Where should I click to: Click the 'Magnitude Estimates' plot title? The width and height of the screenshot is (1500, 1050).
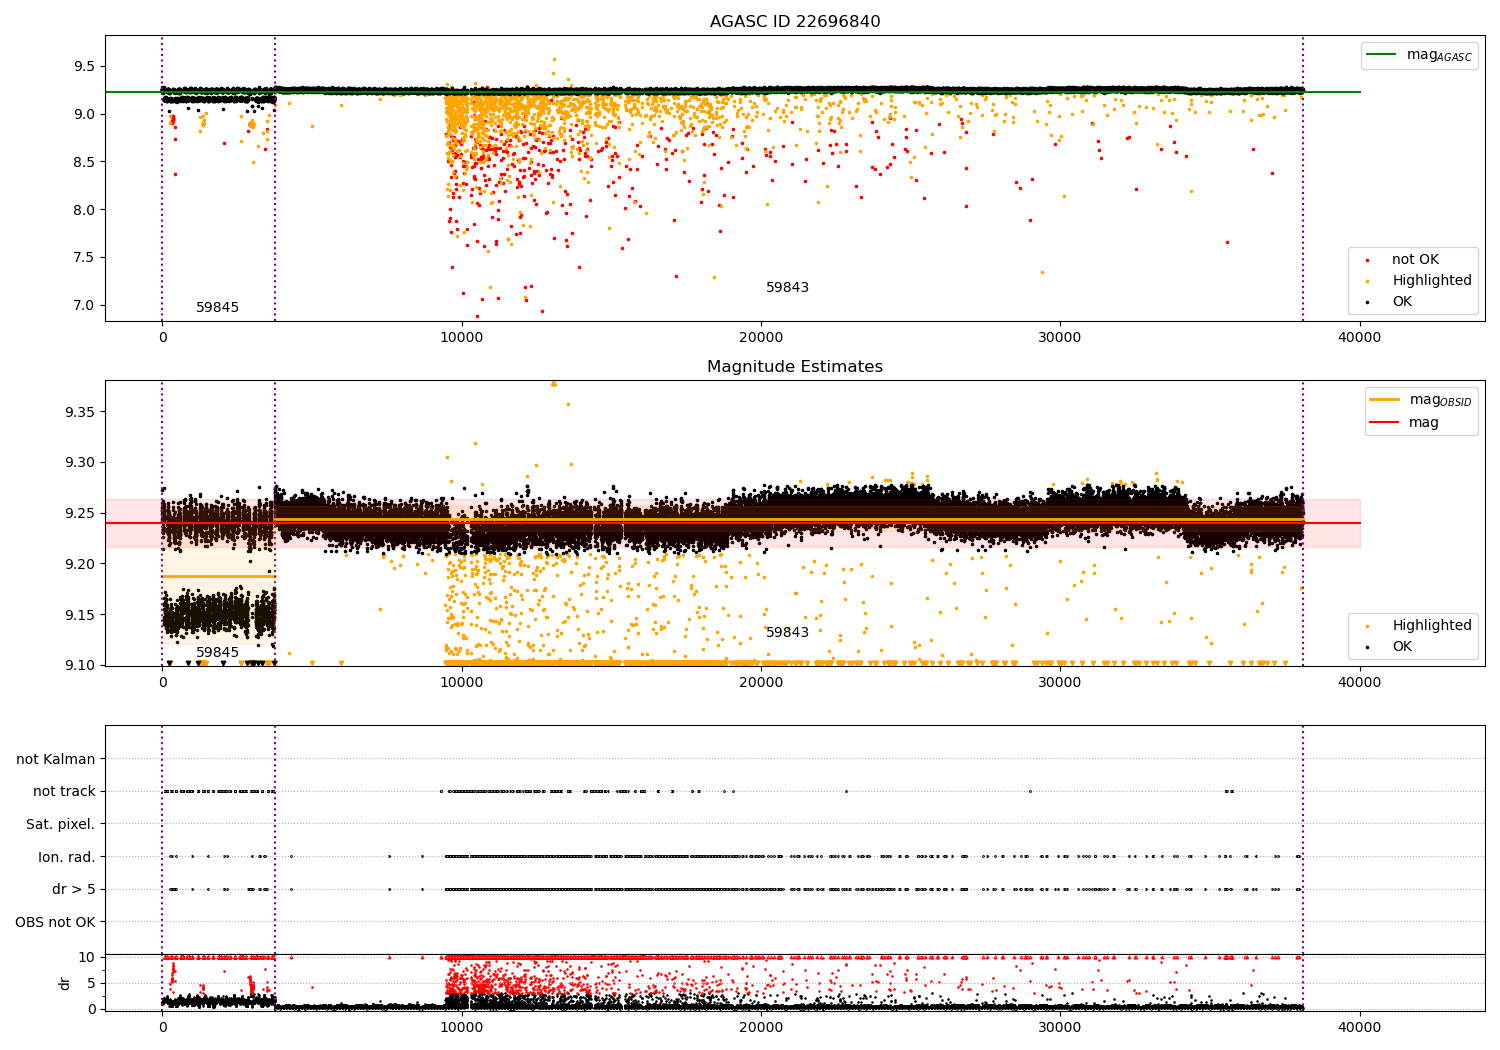(795, 367)
